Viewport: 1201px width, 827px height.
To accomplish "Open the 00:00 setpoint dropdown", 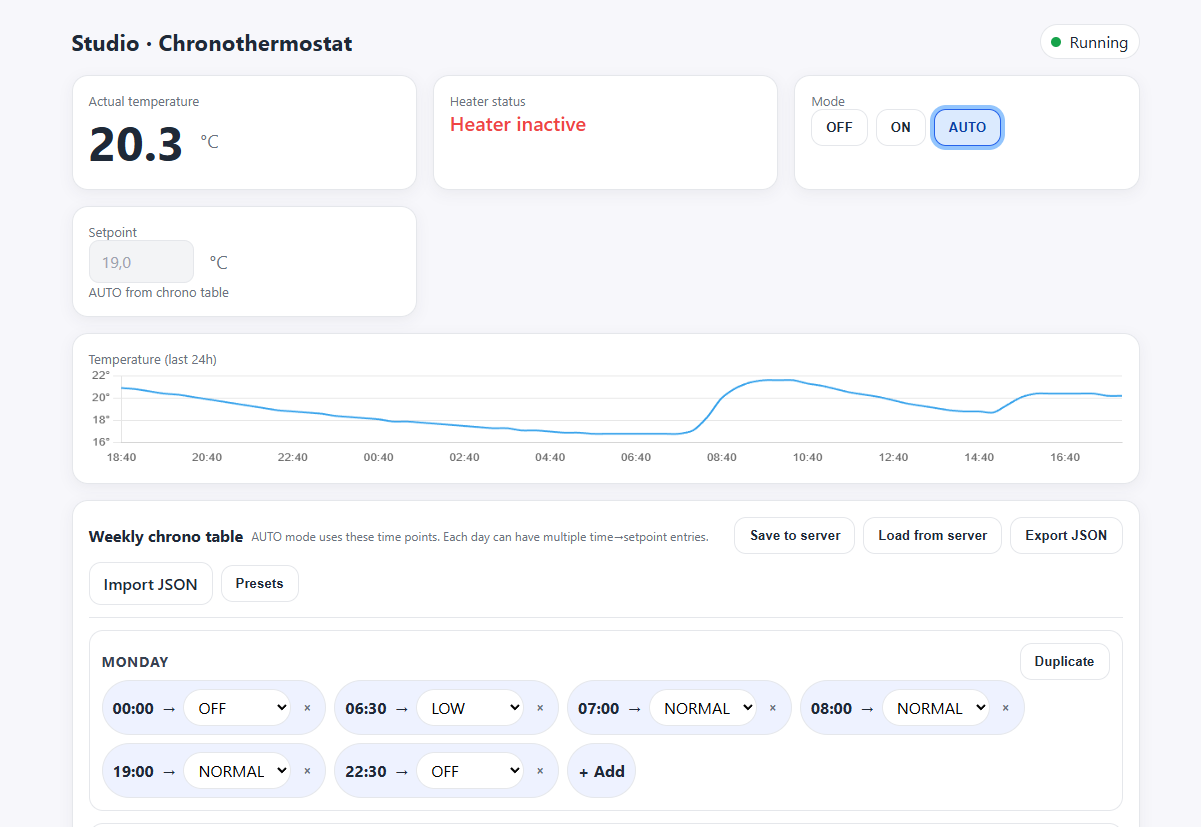I will [x=236, y=708].
